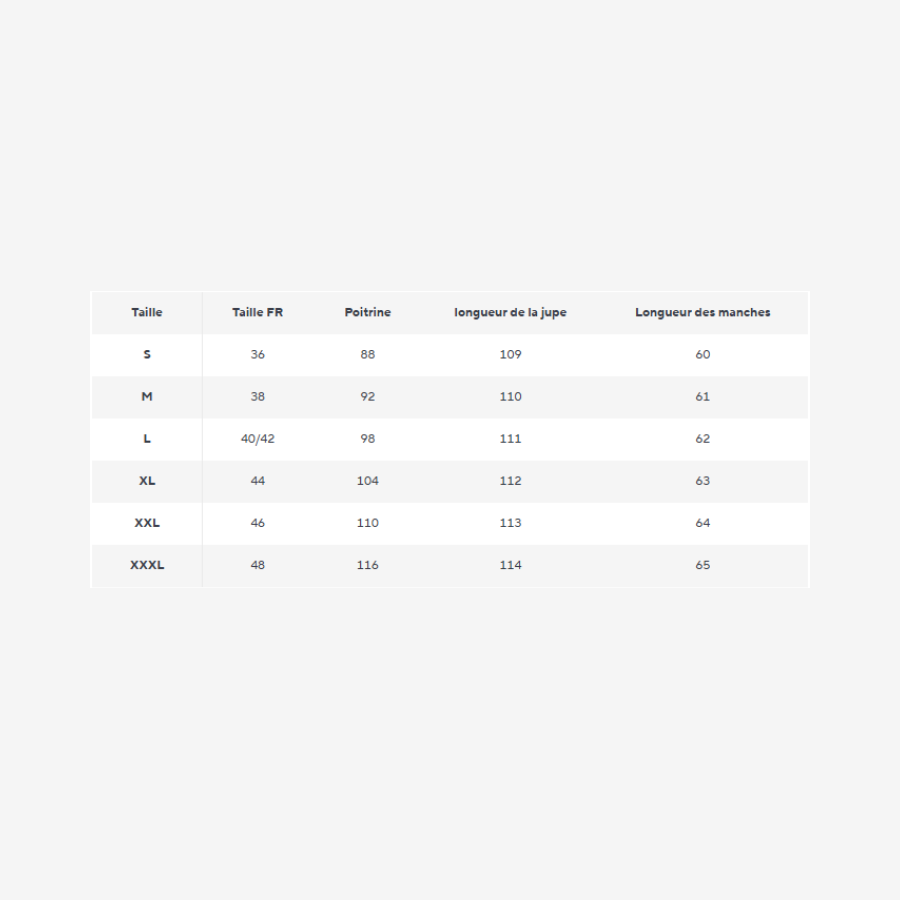Select the S size row label
The width and height of the screenshot is (900, 900).
click(x=147, y=354)
